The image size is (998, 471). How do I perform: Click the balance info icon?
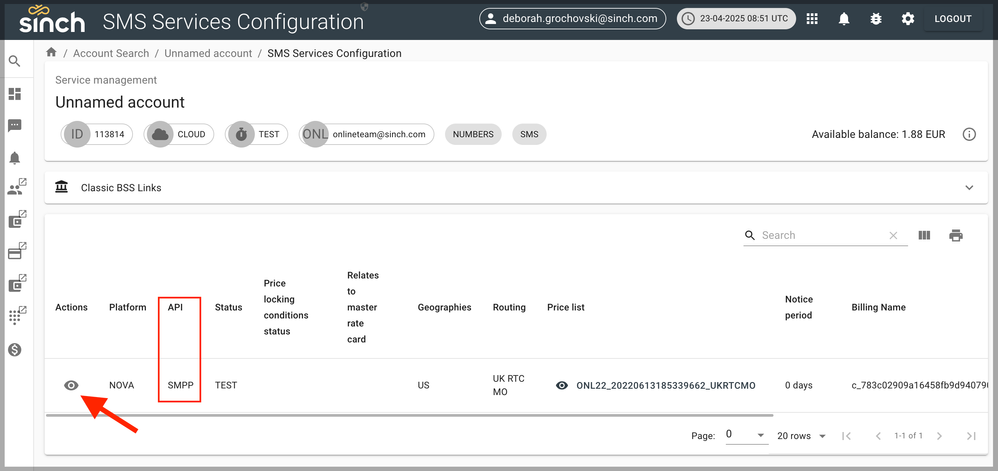pyautogui.click(x=969, y=134)
